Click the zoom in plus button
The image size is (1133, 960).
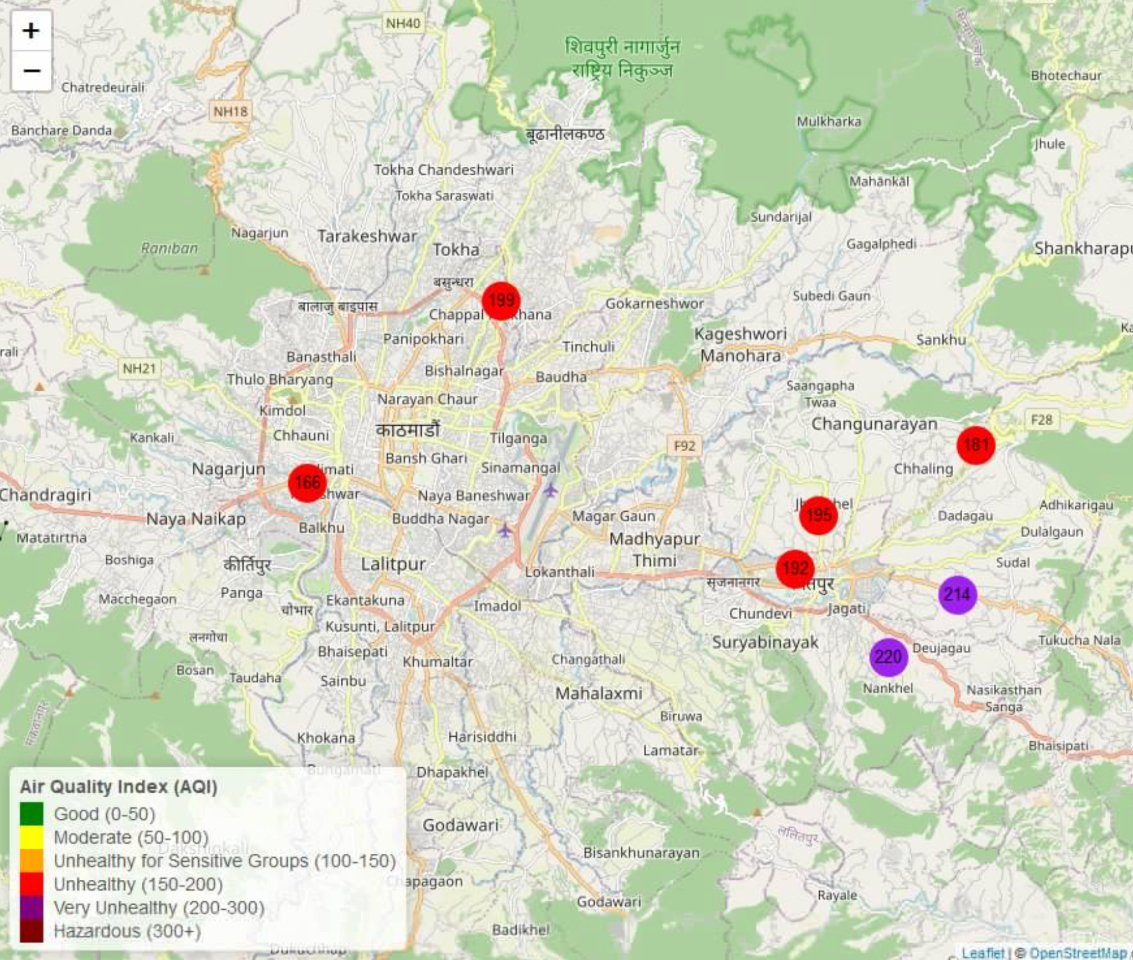click(x=31, y=31)
